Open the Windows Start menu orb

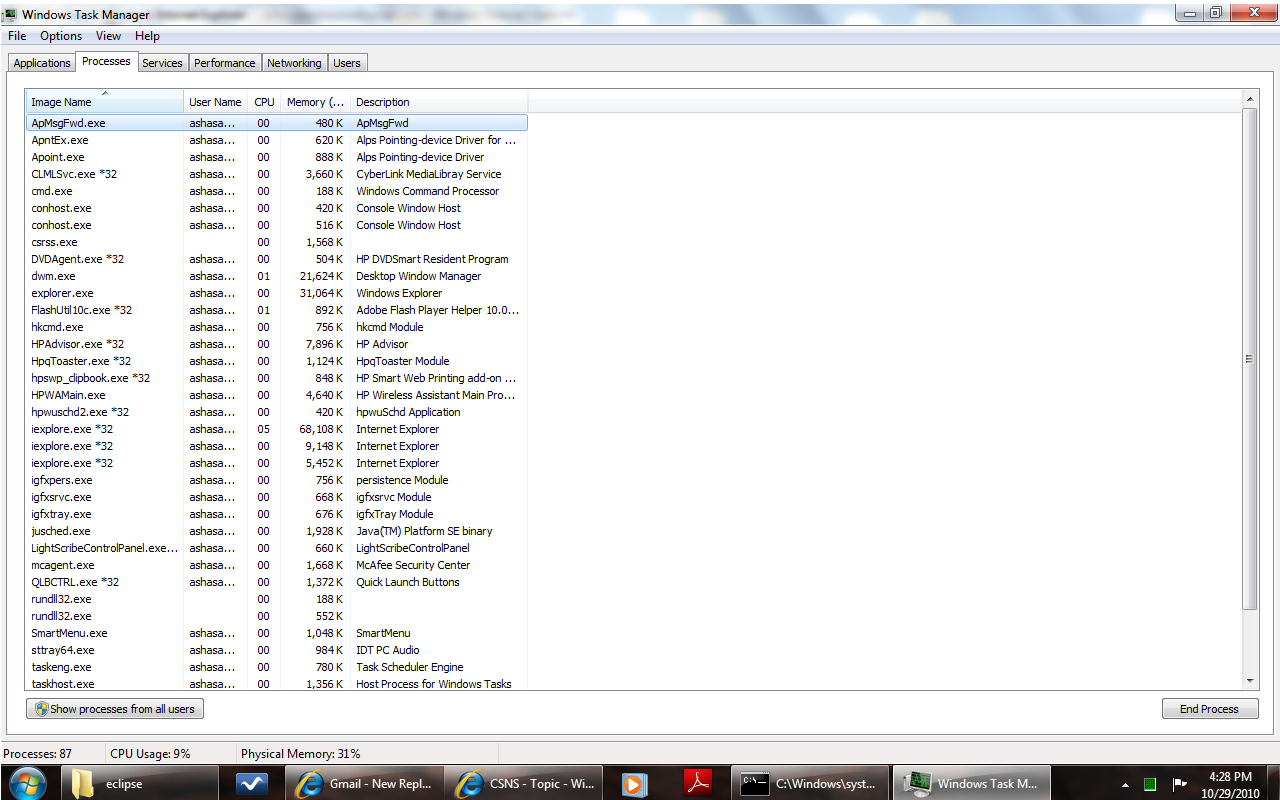pos(27,783)
